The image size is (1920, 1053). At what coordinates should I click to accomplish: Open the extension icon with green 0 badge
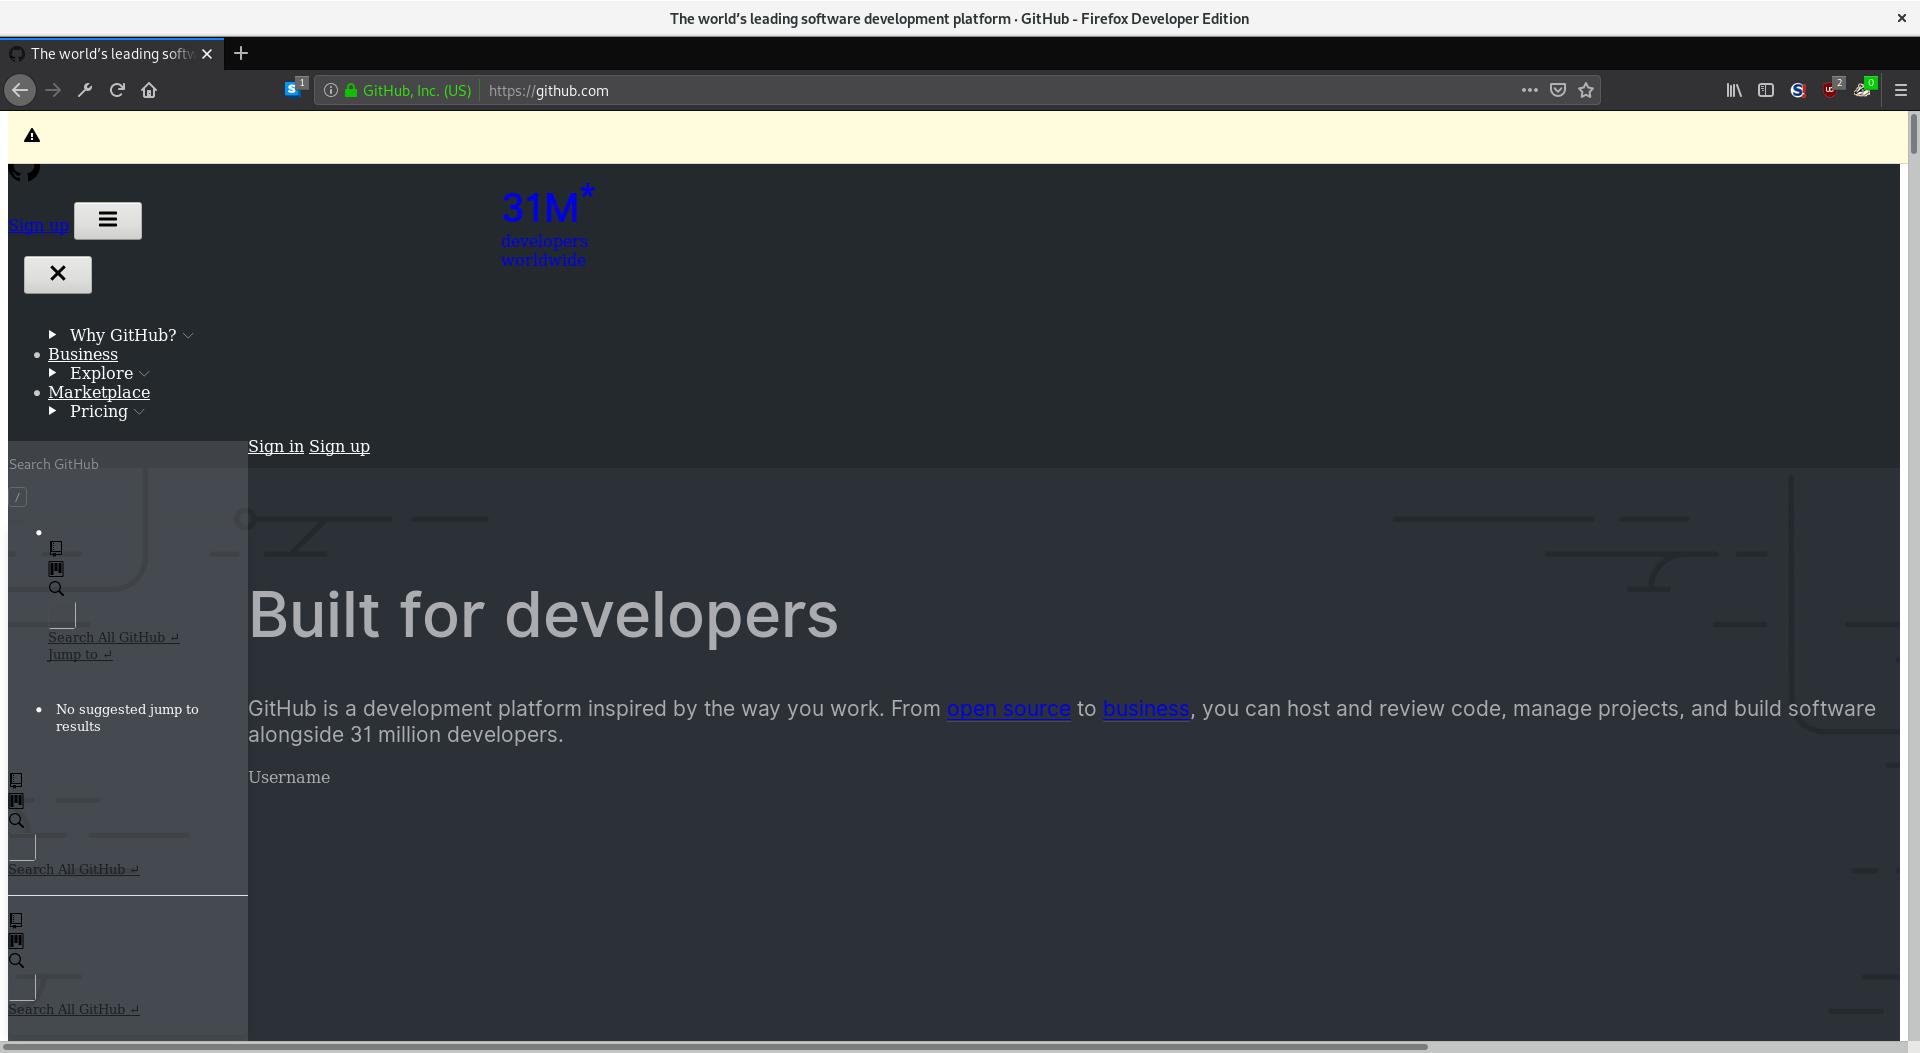pyautogui.click(x=1864, y=89)
